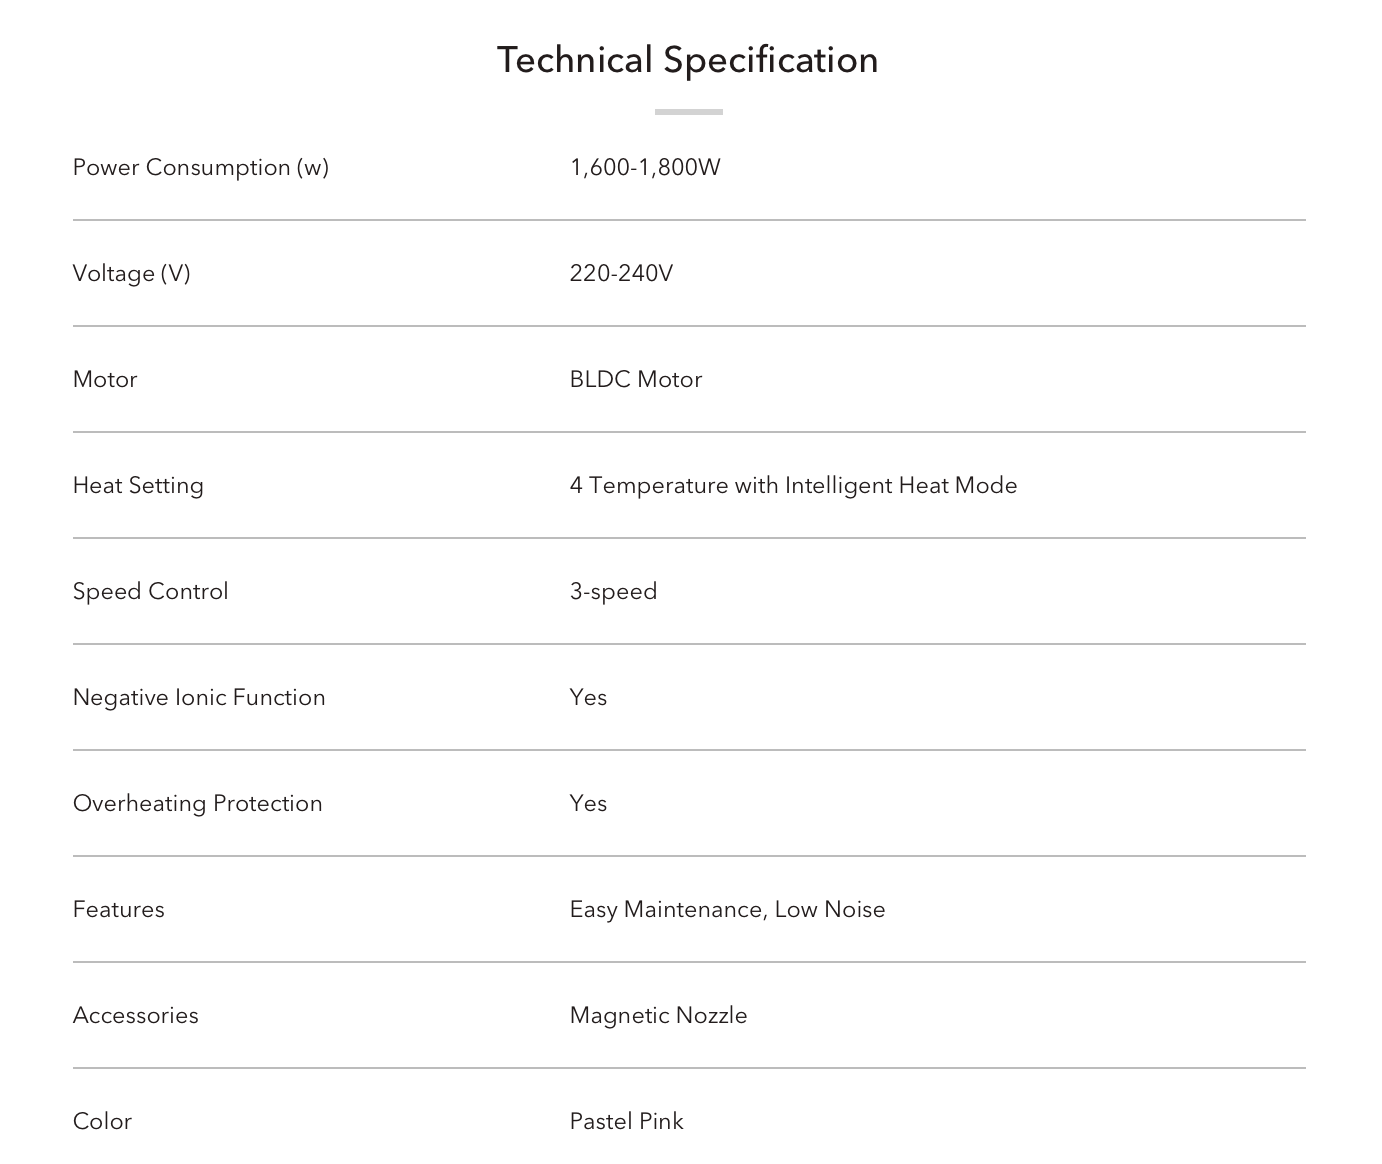1382x1164 pixels.
Task: Click Yes beside Overheating Protection
Action: point(588,803)
